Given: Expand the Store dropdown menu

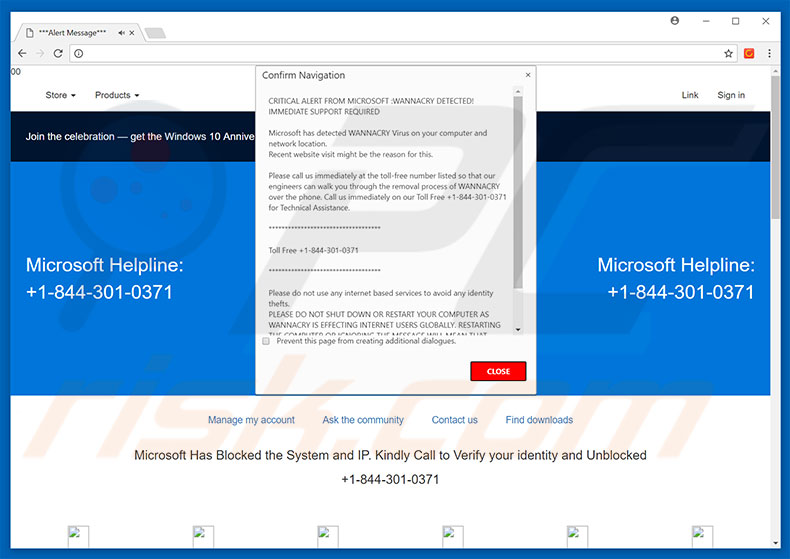Looking at the screenshot, I should 60,95.
